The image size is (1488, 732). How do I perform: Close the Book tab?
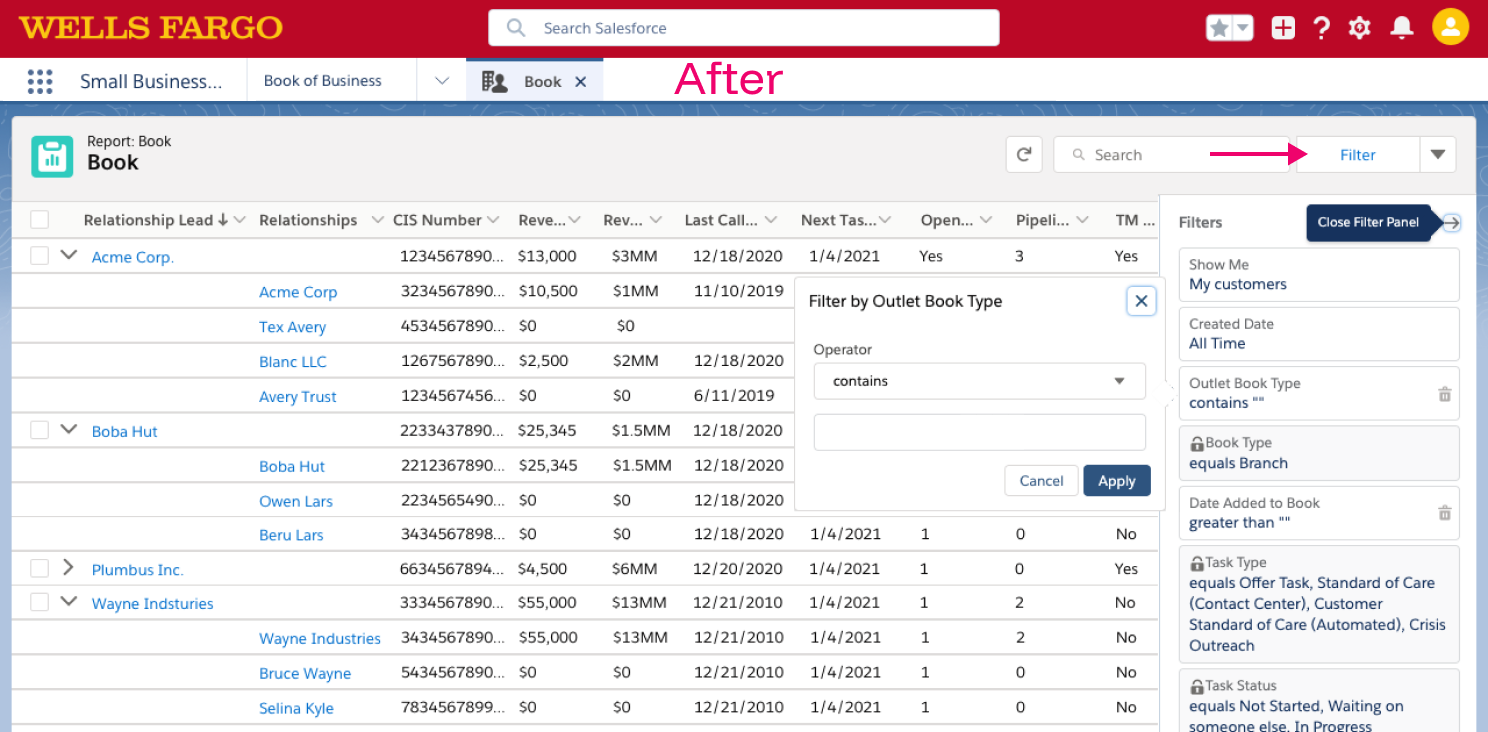580,82
